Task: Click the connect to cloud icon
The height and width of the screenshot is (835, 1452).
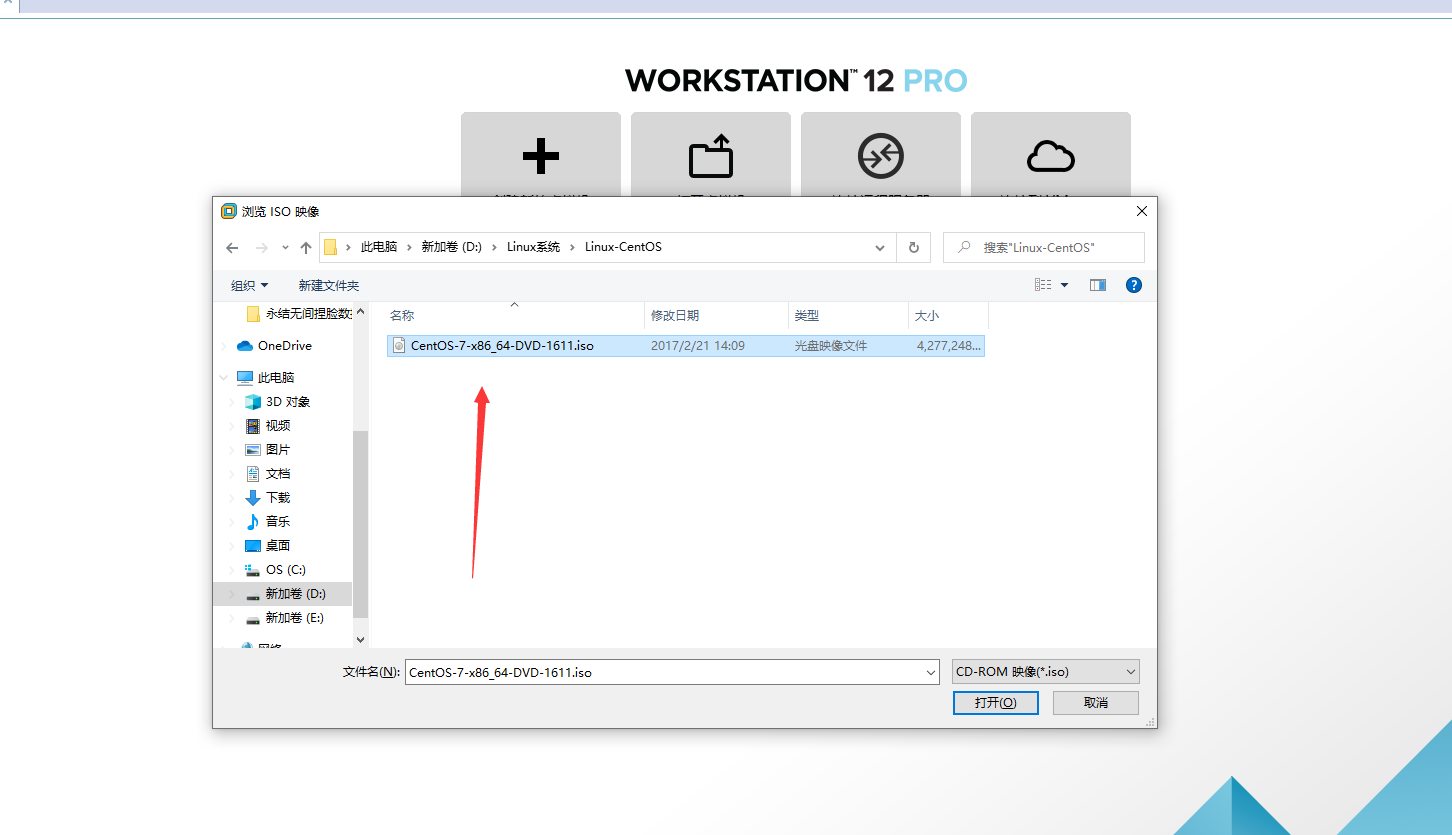Action: (1051, 156)
